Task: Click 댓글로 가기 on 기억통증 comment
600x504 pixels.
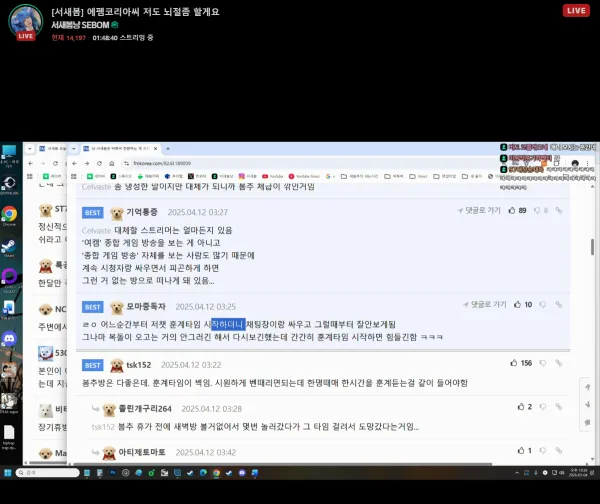Action: (x=479, y=210)
